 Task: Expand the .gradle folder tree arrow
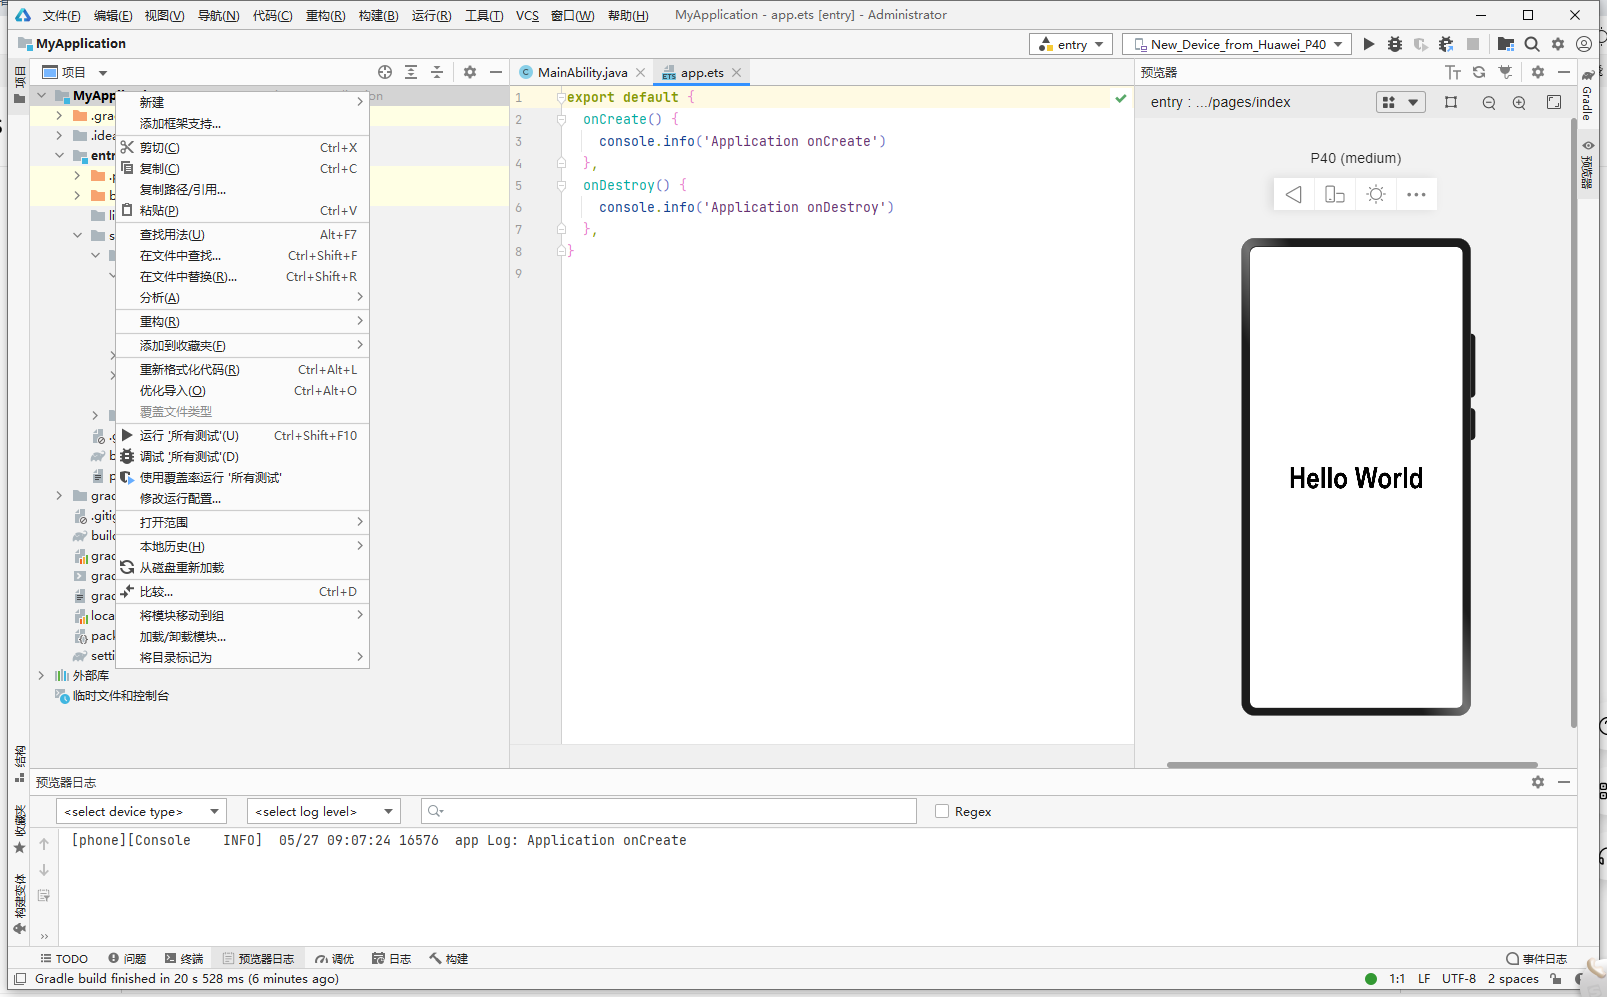coord(60,116)
